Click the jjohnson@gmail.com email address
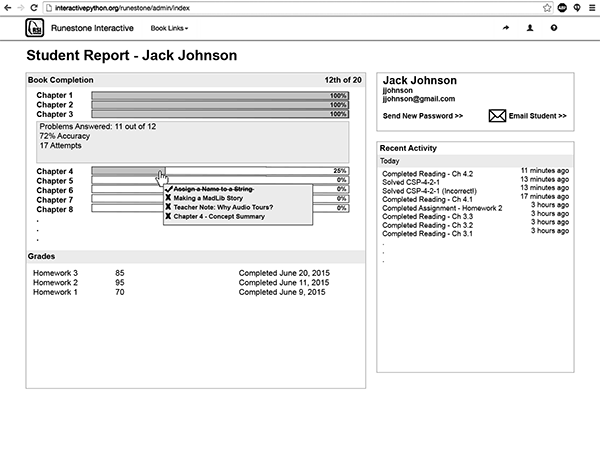 419,99
